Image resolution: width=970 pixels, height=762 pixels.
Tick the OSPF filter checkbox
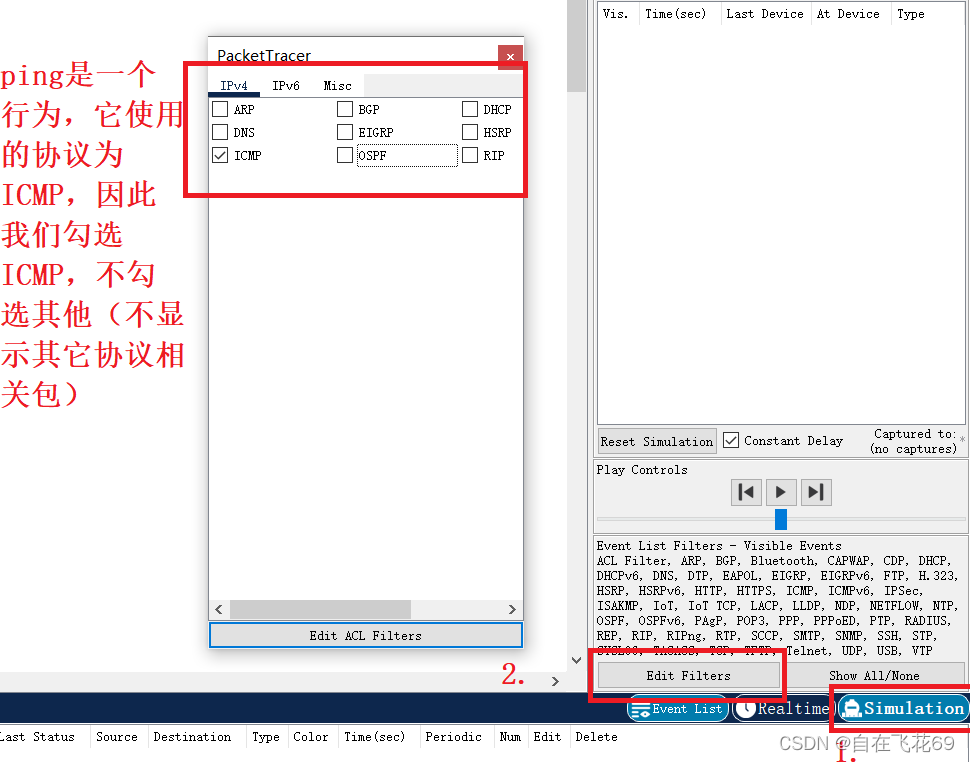345,155
